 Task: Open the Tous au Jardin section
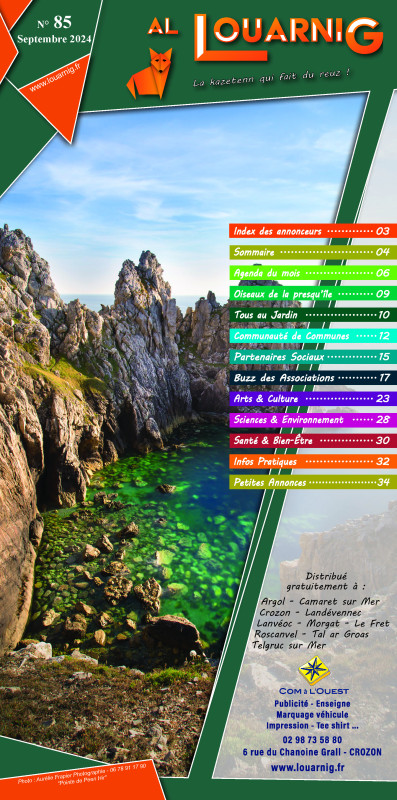[x=313, y=315]
